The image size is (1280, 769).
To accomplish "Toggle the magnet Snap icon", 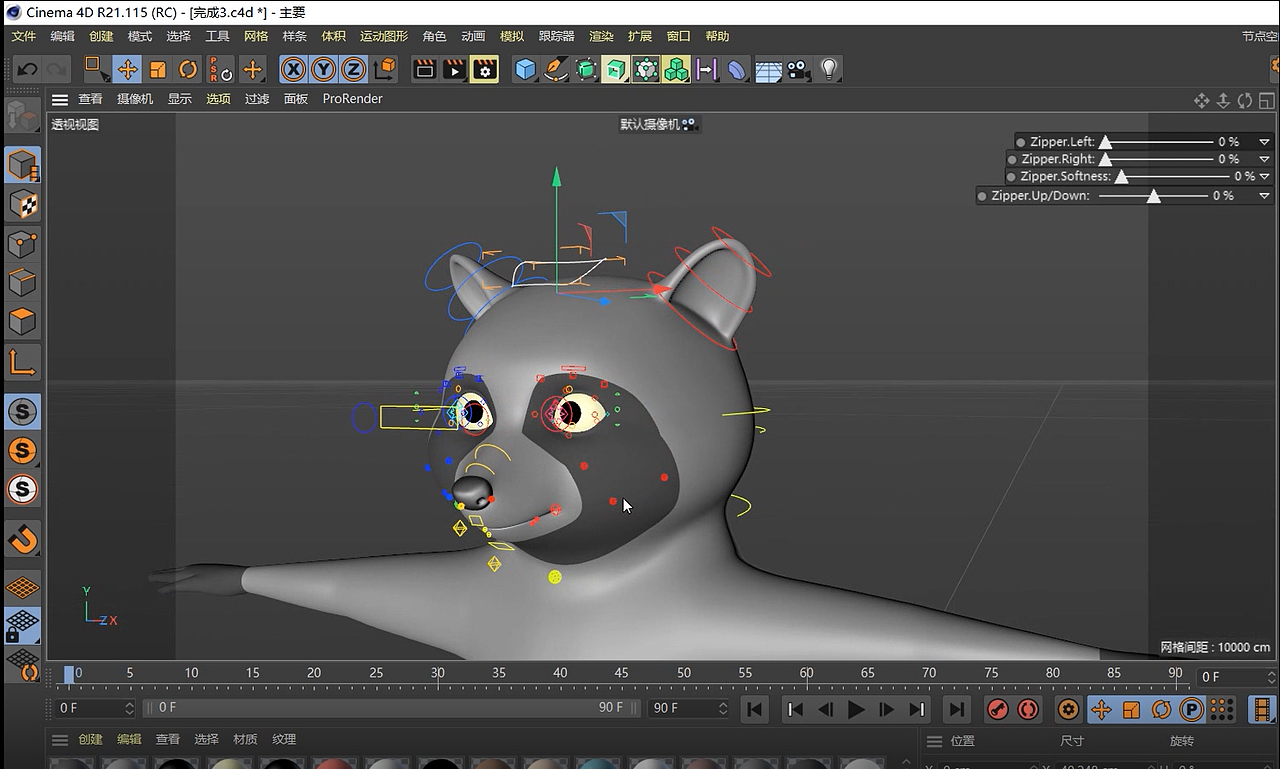I will [x=22, y=540].
